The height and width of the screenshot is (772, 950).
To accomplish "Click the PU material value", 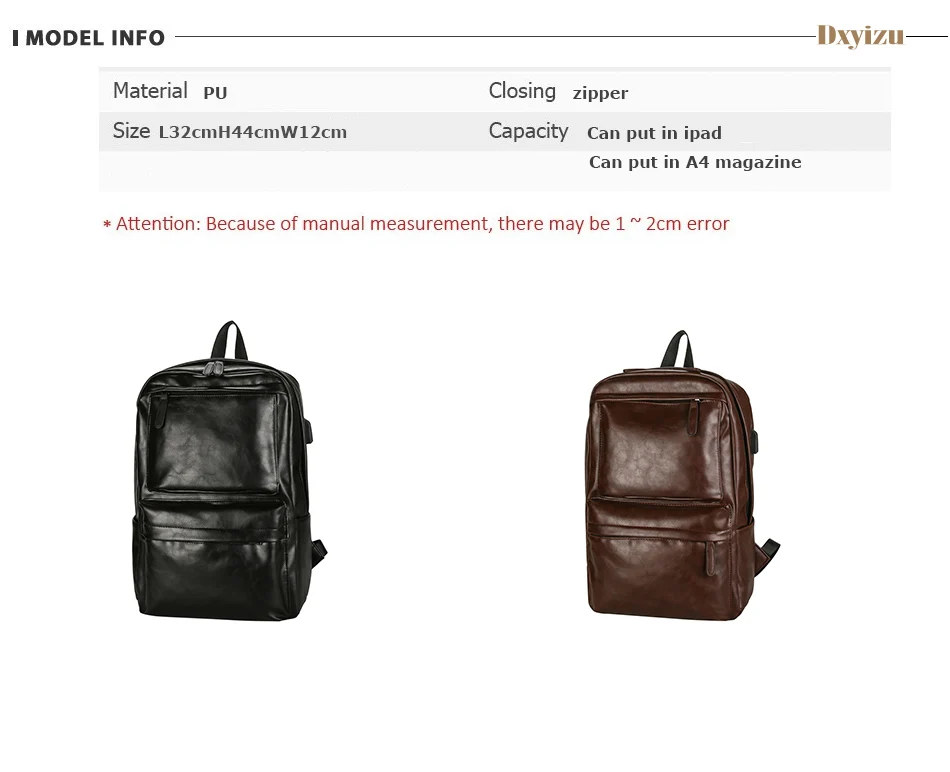I will (x=215, y=93).
